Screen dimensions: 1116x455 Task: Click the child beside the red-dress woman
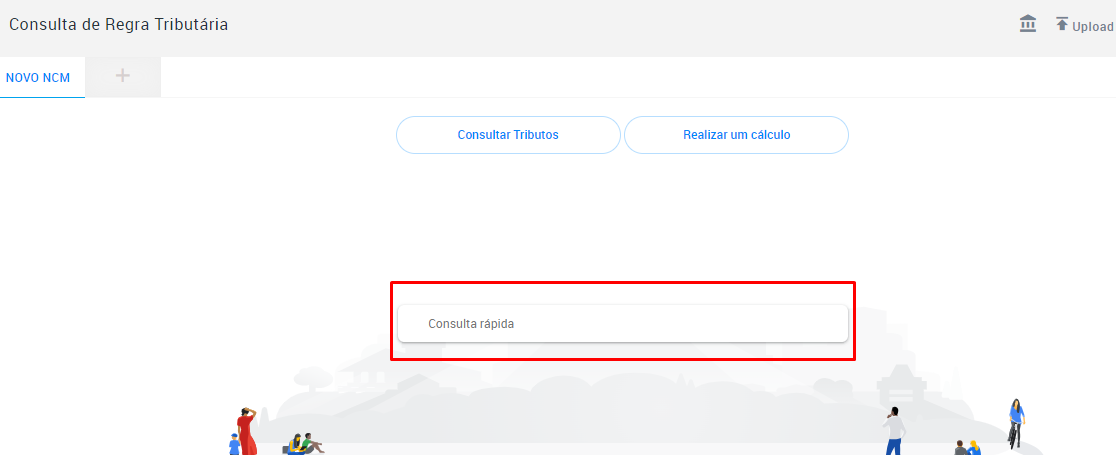coord(234,444)
